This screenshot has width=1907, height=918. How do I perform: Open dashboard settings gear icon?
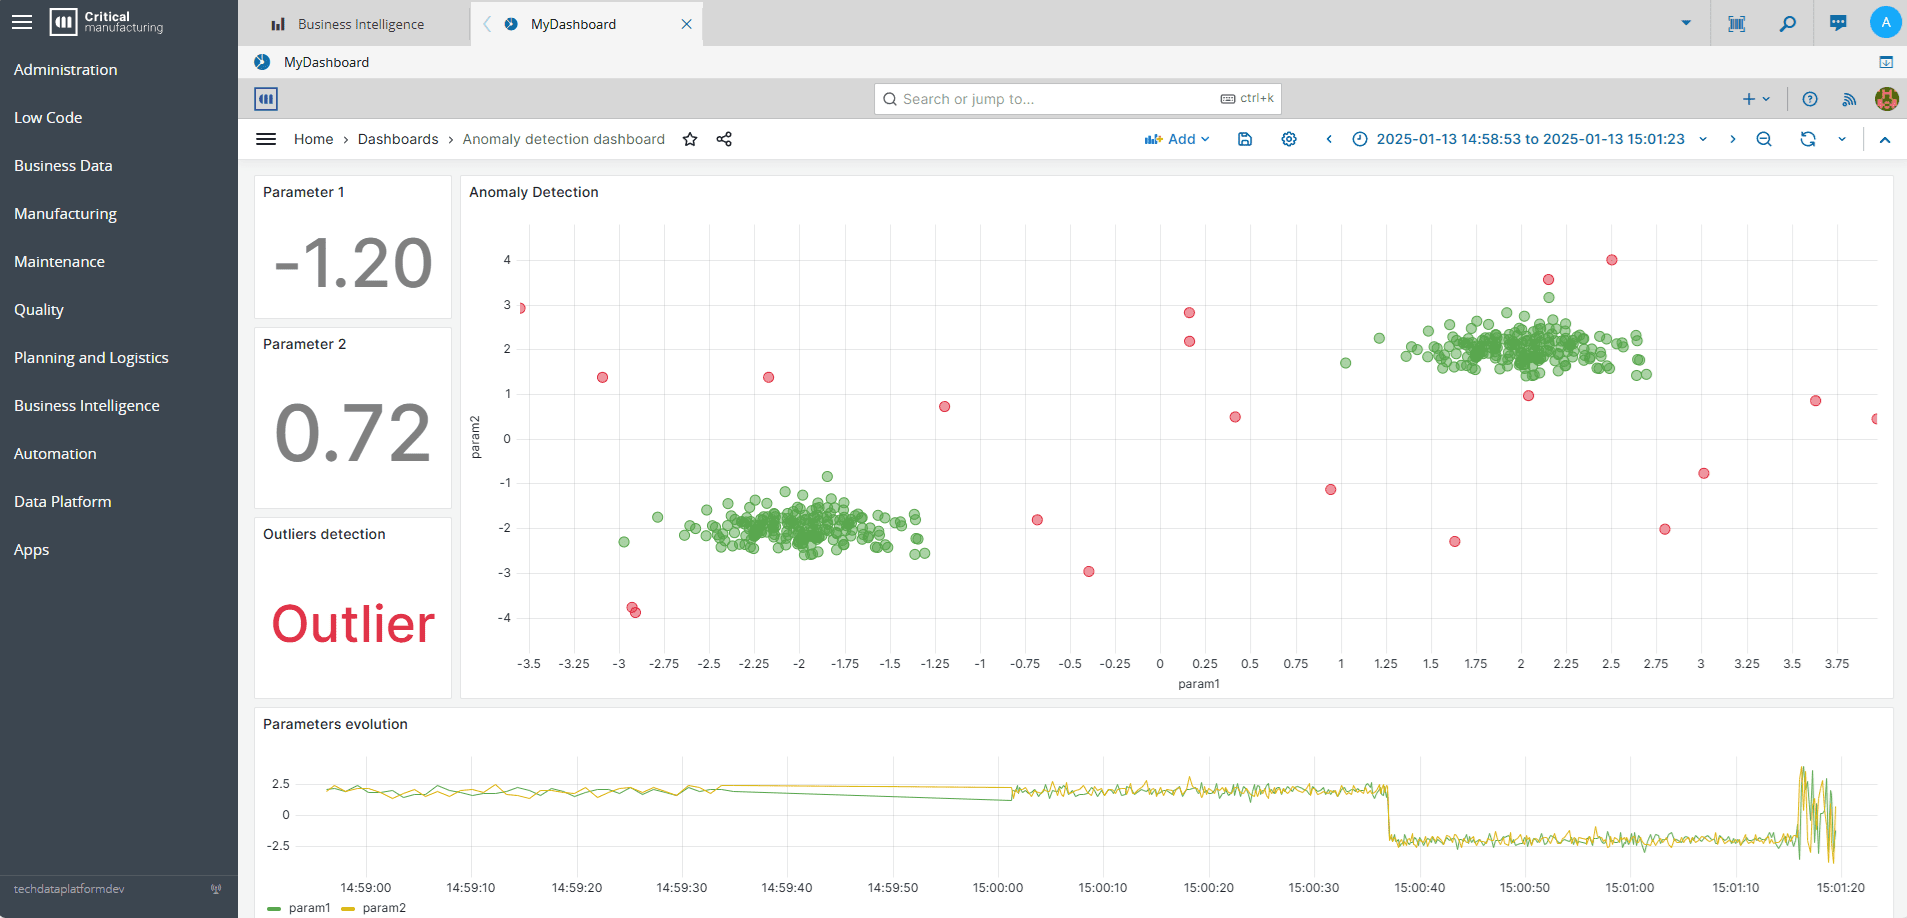point(1289,139)
